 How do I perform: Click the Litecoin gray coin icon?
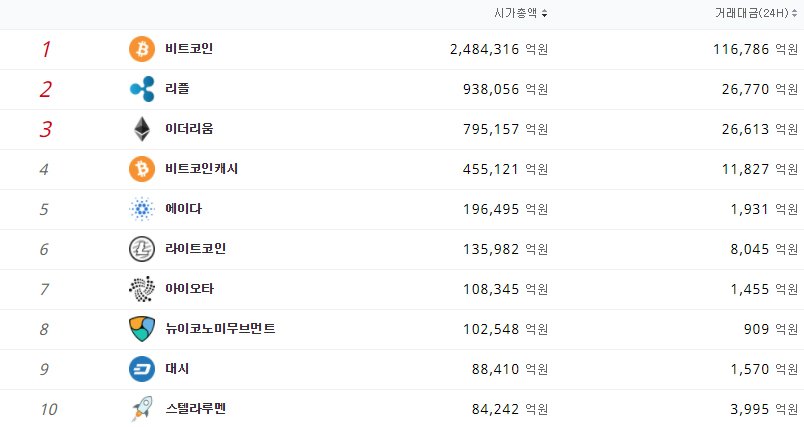tap(142, 249)
